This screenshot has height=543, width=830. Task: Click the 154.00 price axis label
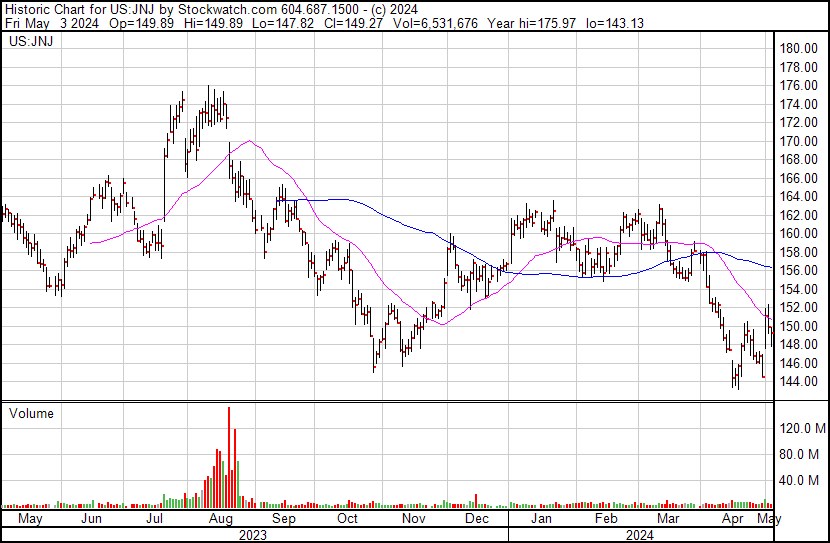click(x=799, y=289)
